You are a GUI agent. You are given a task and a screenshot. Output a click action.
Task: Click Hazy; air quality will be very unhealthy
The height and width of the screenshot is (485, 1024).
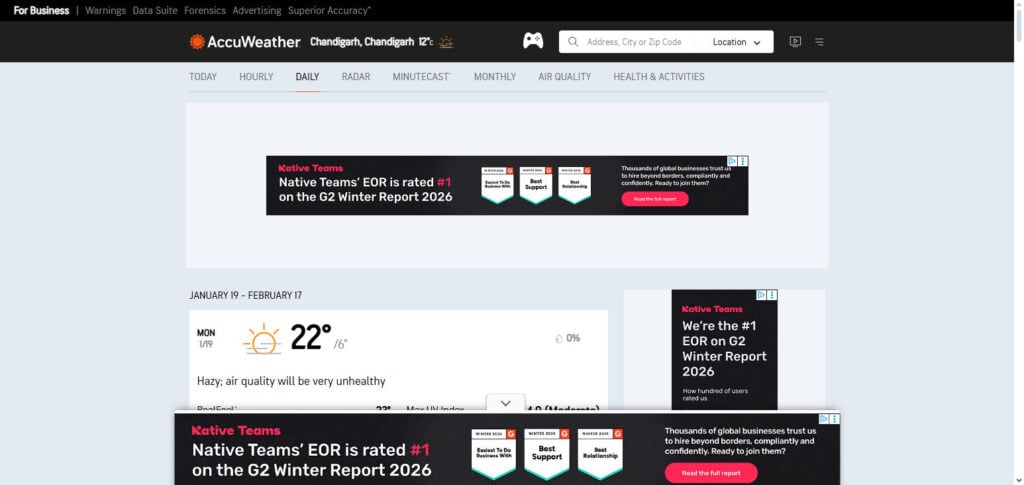pos(291,381)
